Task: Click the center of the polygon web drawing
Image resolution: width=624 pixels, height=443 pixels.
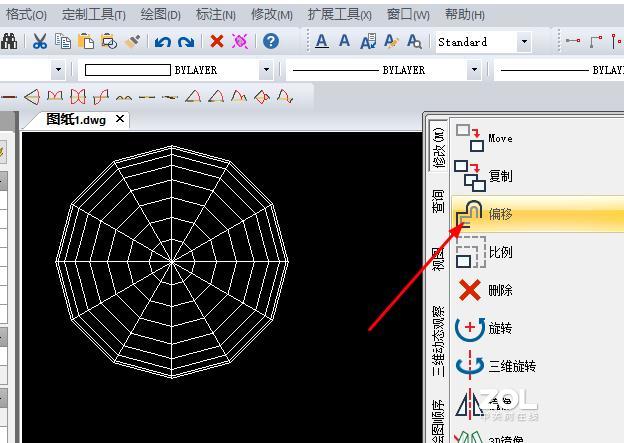Action: tap(174, 262)
